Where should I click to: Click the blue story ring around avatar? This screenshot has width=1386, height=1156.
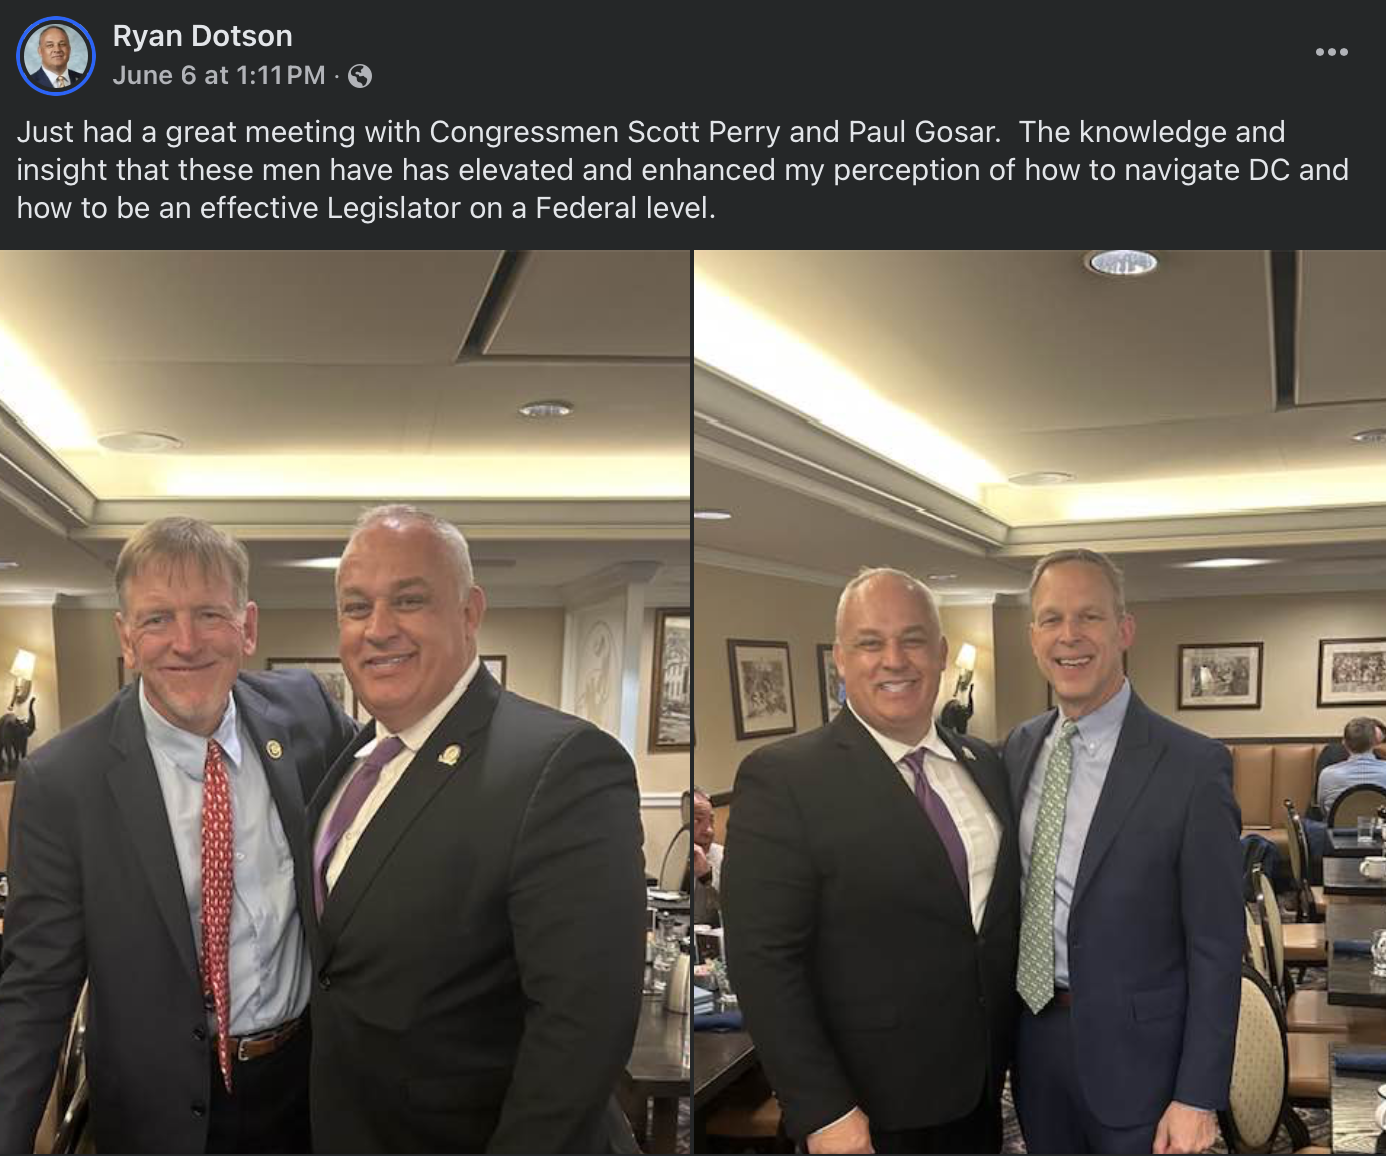tap(56, 56)
